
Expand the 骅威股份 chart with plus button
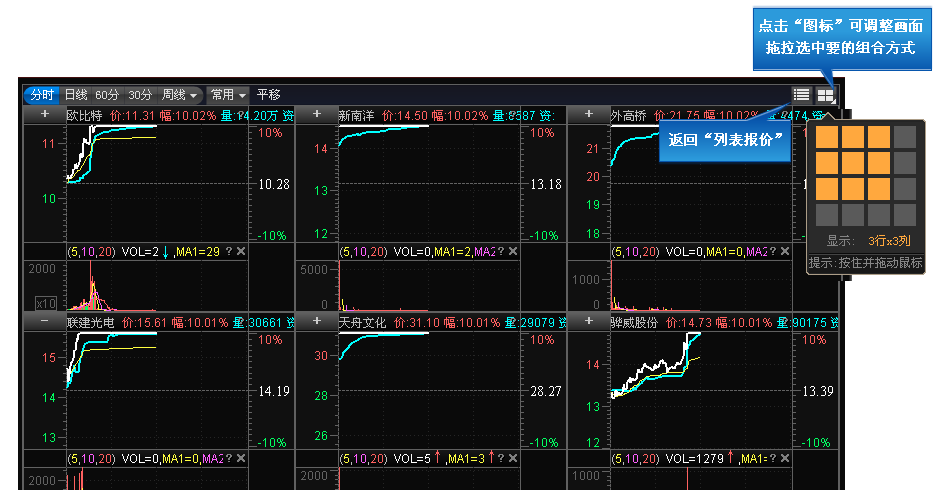point(589,321)
